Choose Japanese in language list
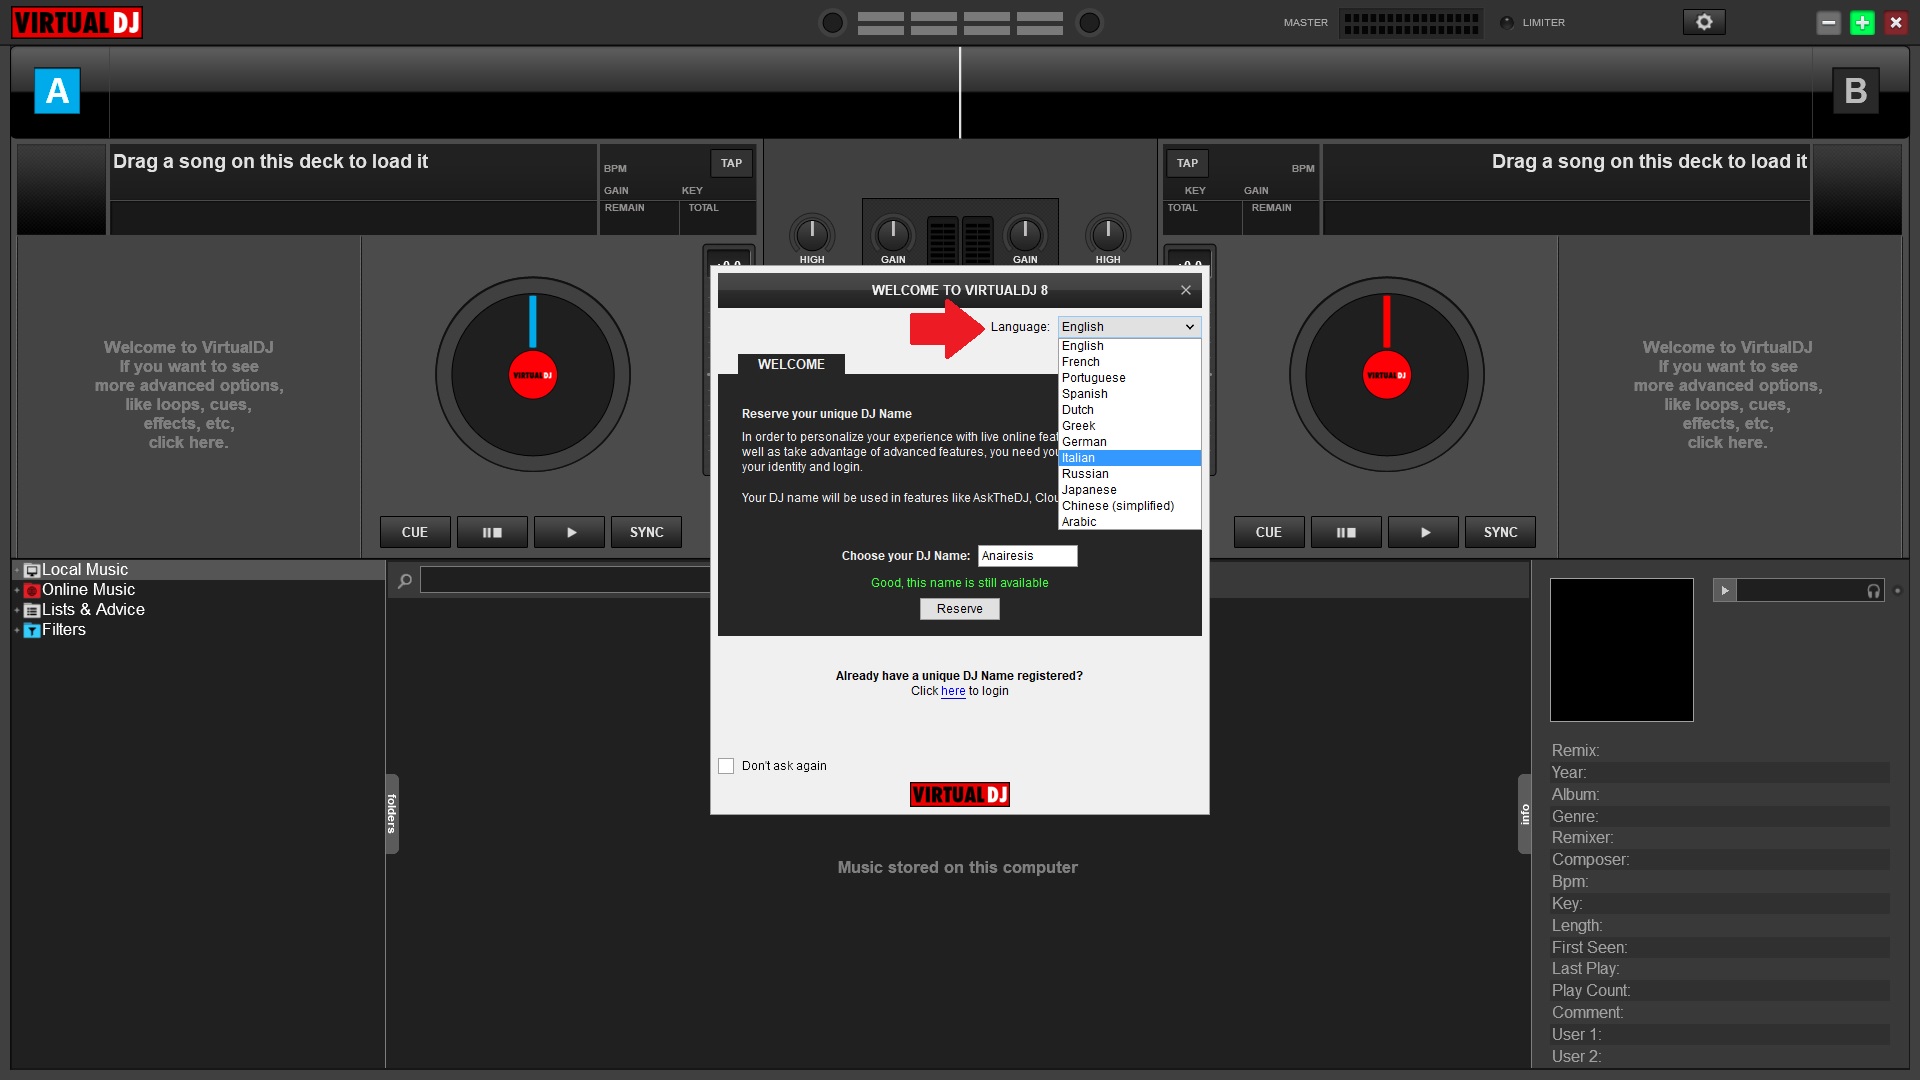This screenshot has height=1080, width=1920. pyautogui.click(x=1129, y=490)
